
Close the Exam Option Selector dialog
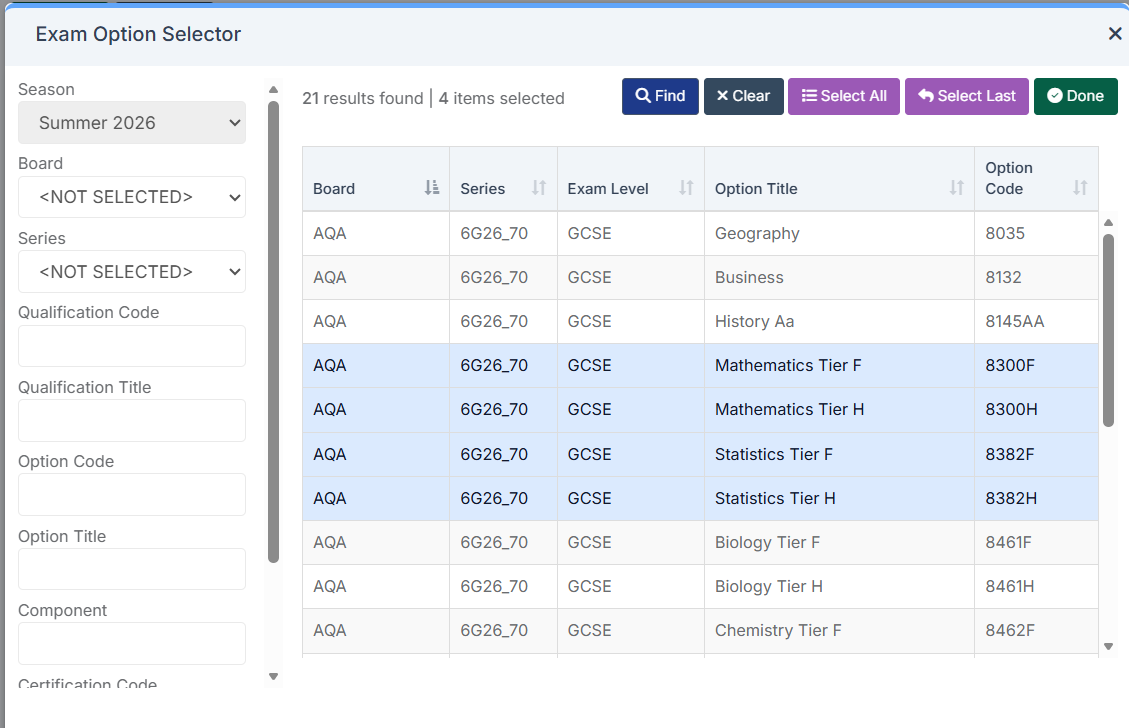click(1115, 34)
